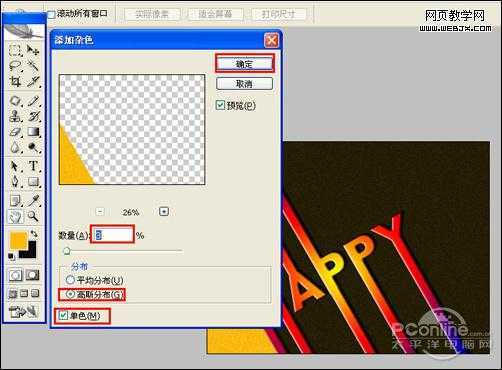Swap foreground and background colors
Screen dimensions: 502x370
pos(34,233)
